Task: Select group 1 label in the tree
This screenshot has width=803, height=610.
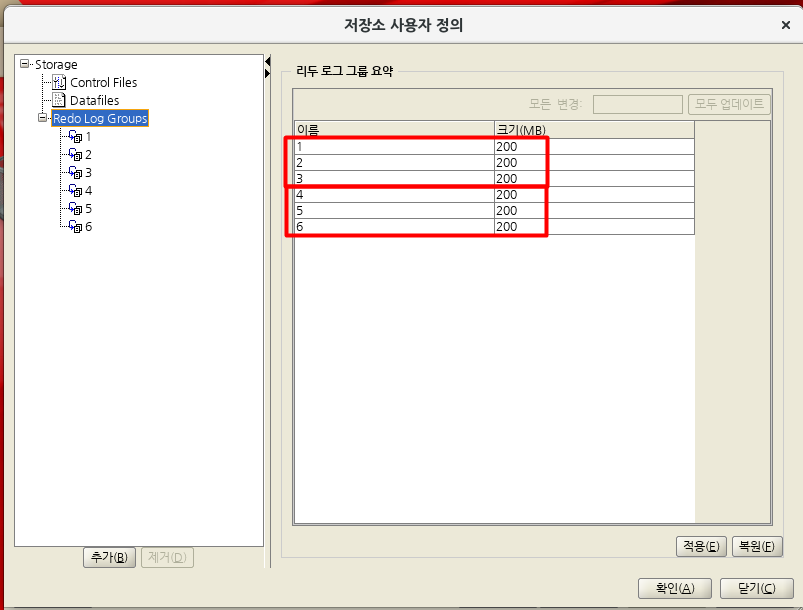Action: pos(88,136)
